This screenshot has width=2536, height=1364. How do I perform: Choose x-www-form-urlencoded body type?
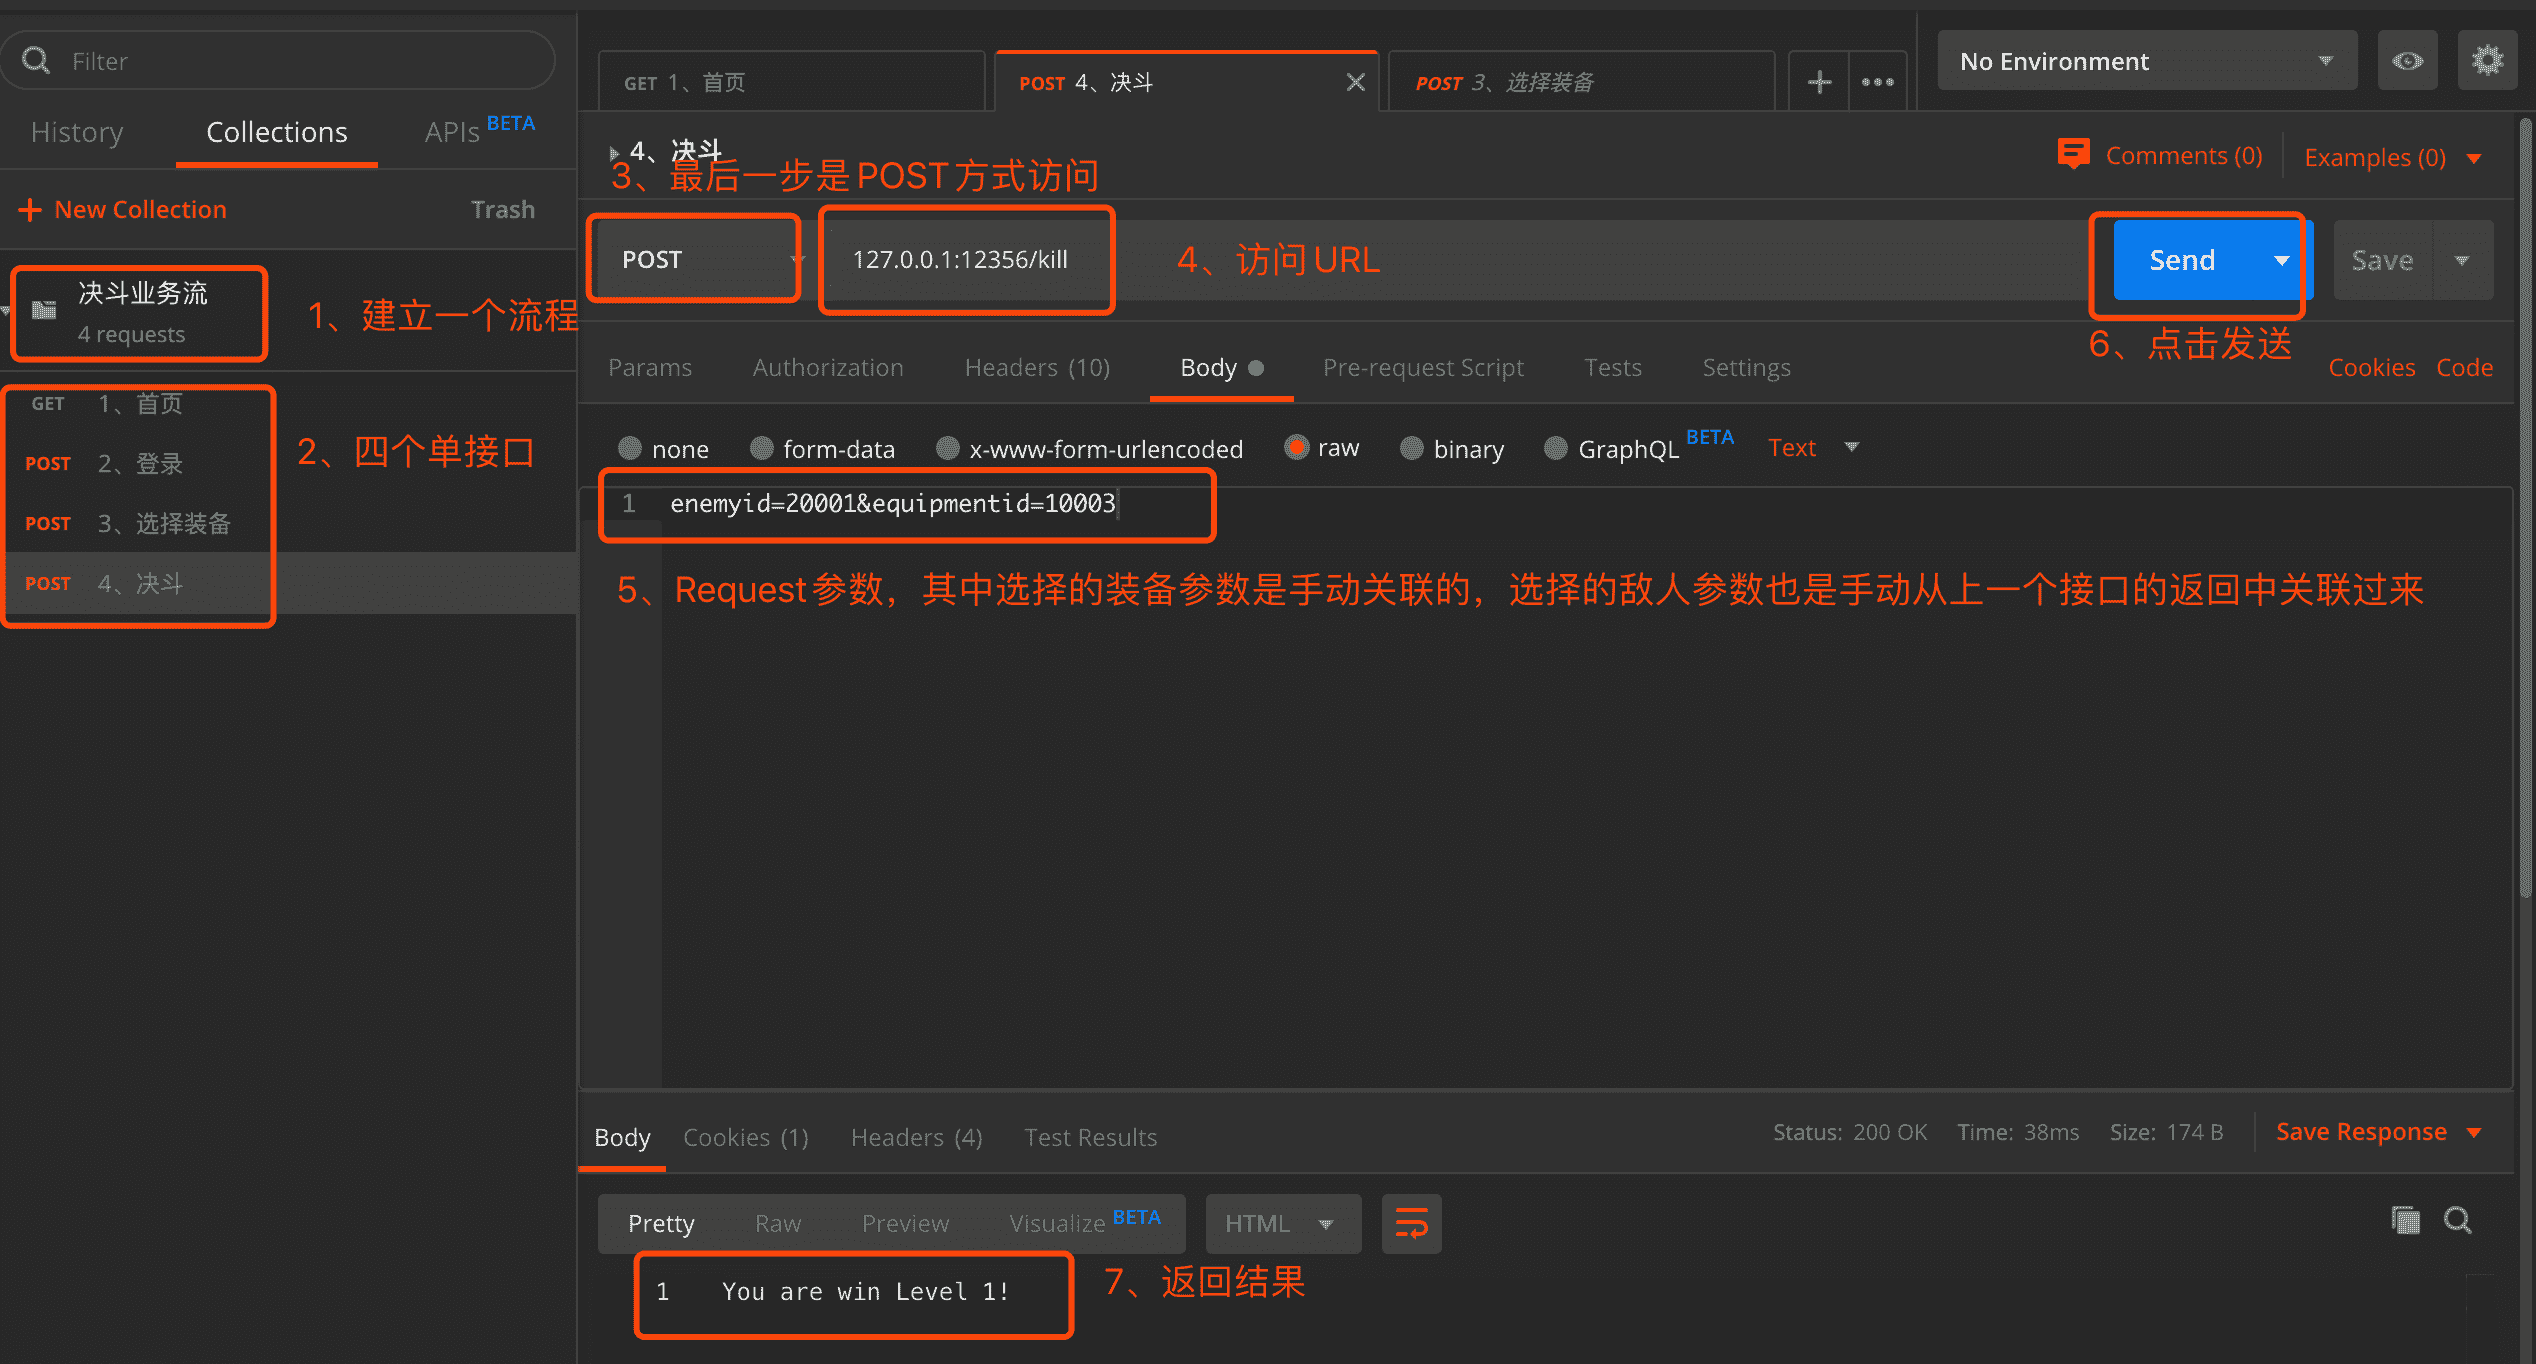pos(948,448)
